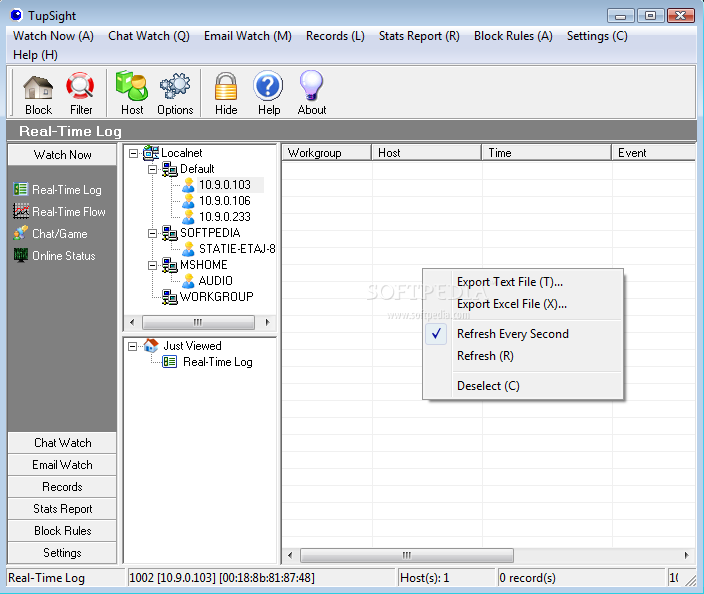This screenshot has width=704, height=594.
Task: Click host tree horizontal scrollbar thumb
Action: click(x=198, y=322)
